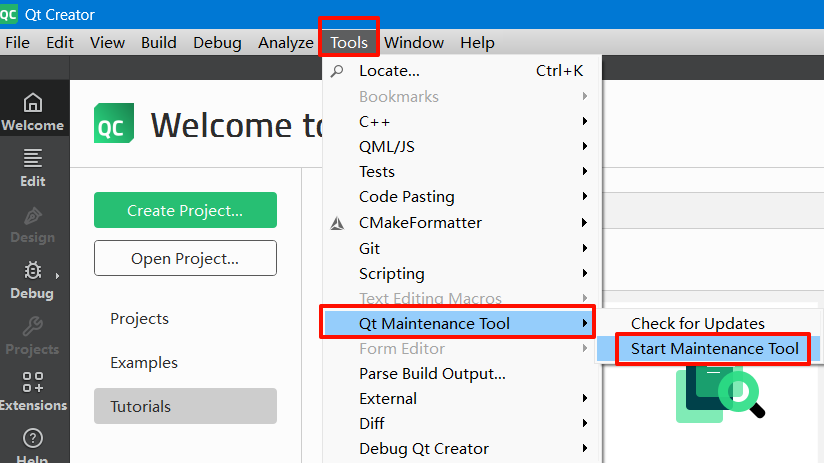Select Parse Build Output... entry
This screenshot has height=463, width=824.
click(x=462, y=374)
